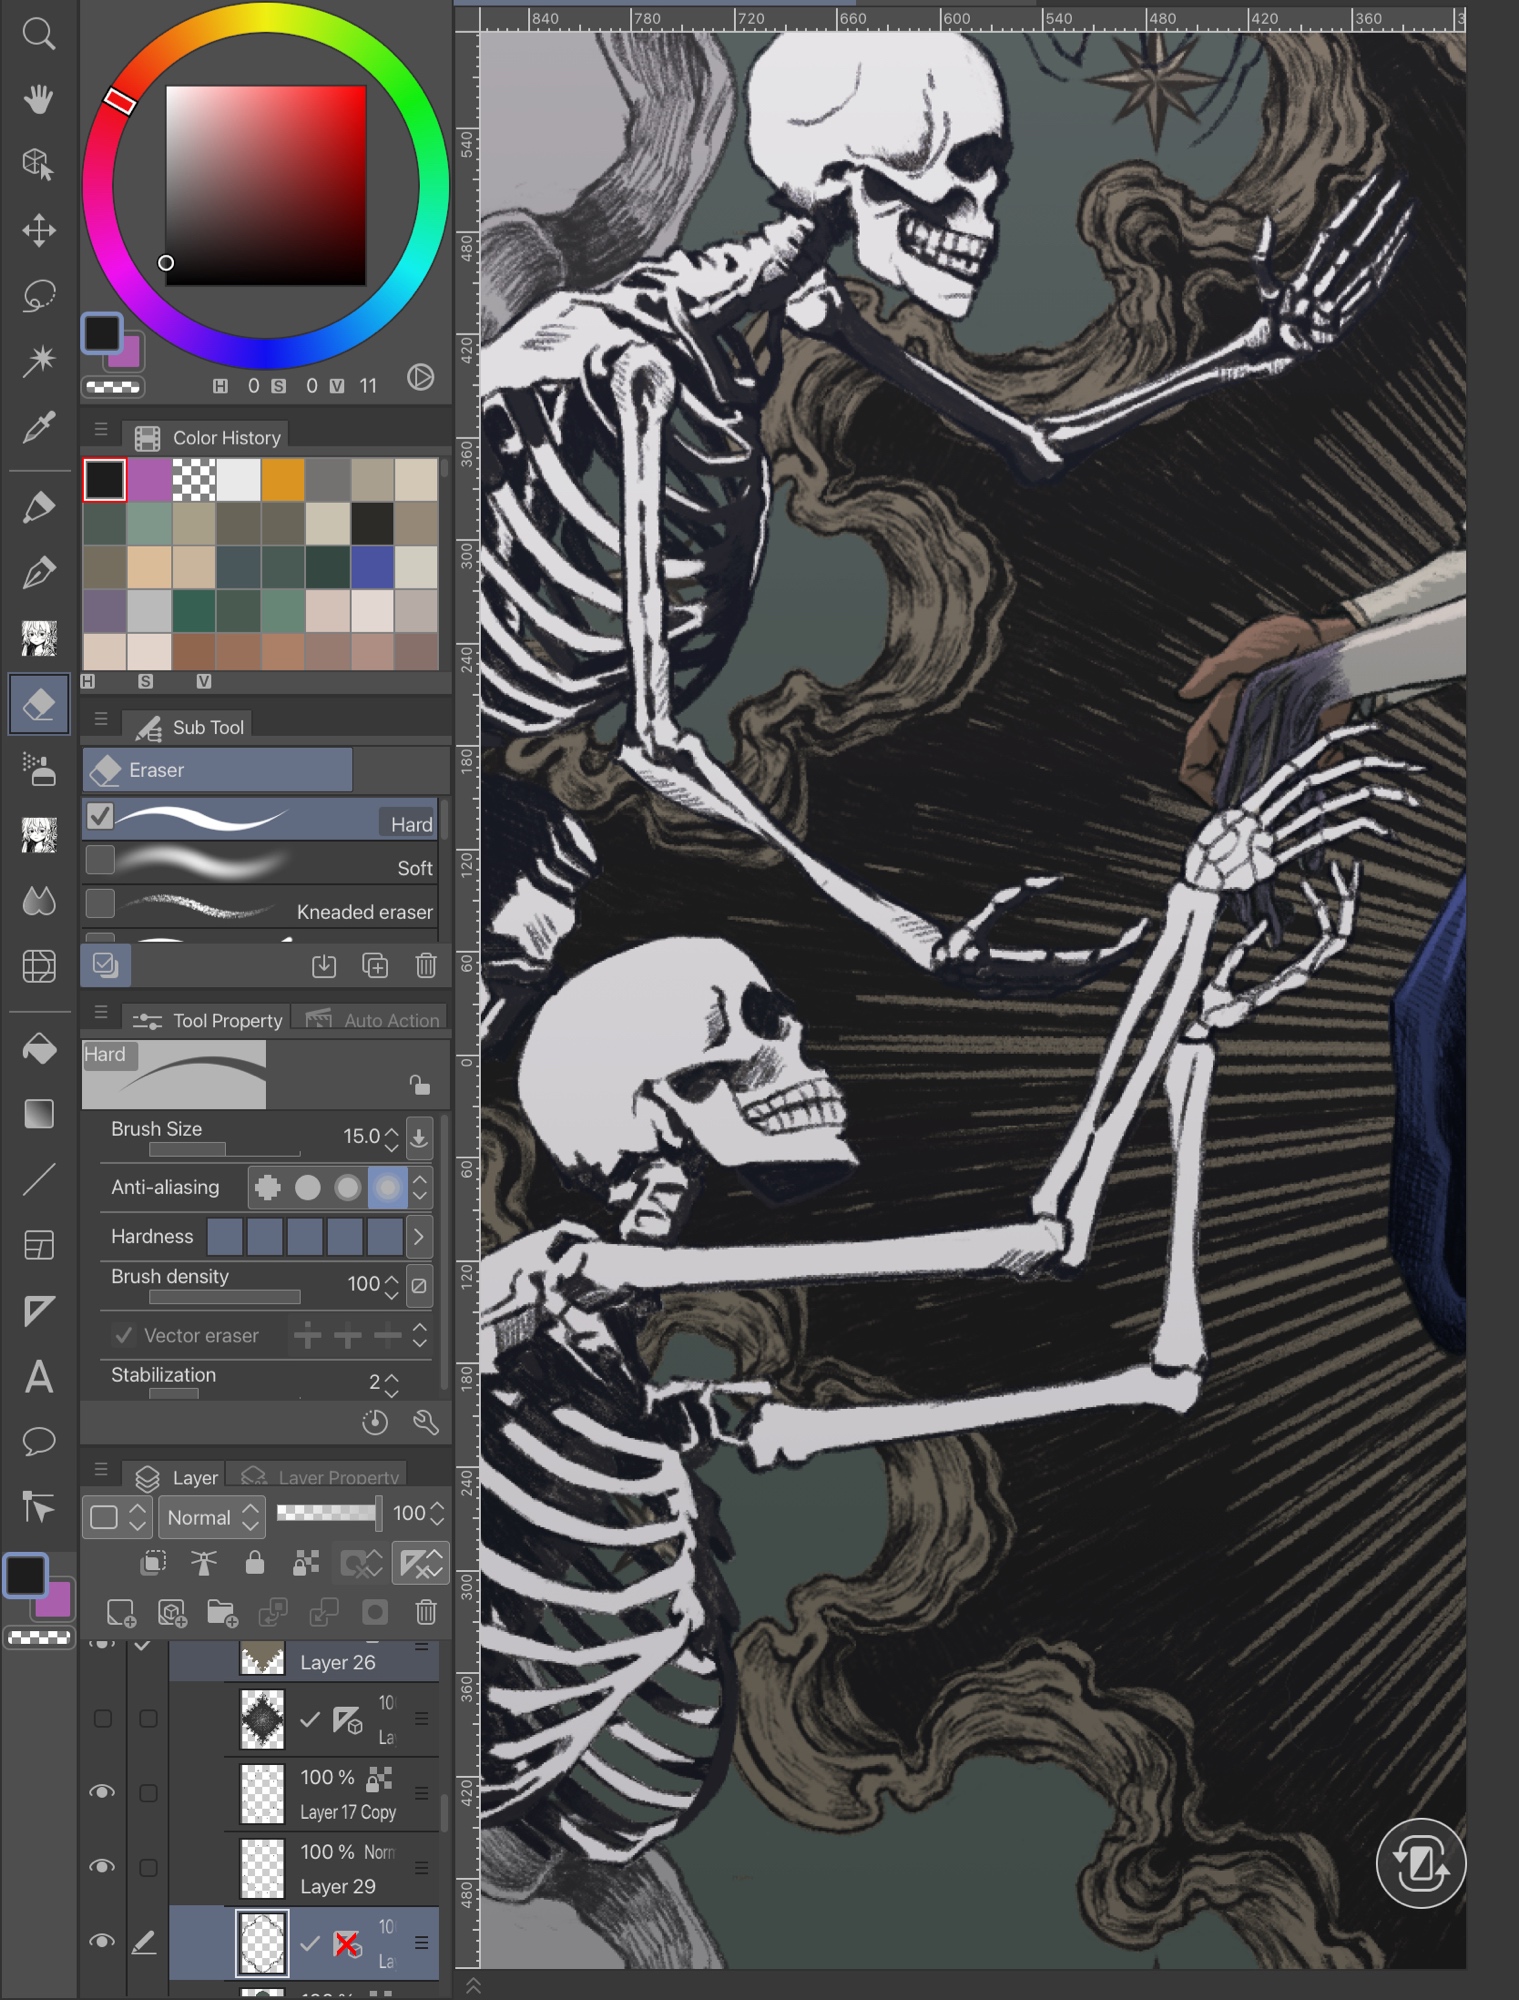Screen dimensions: 1519x2000
Task: Delete the selected layer with trash icon
Action: (426, 1612)
